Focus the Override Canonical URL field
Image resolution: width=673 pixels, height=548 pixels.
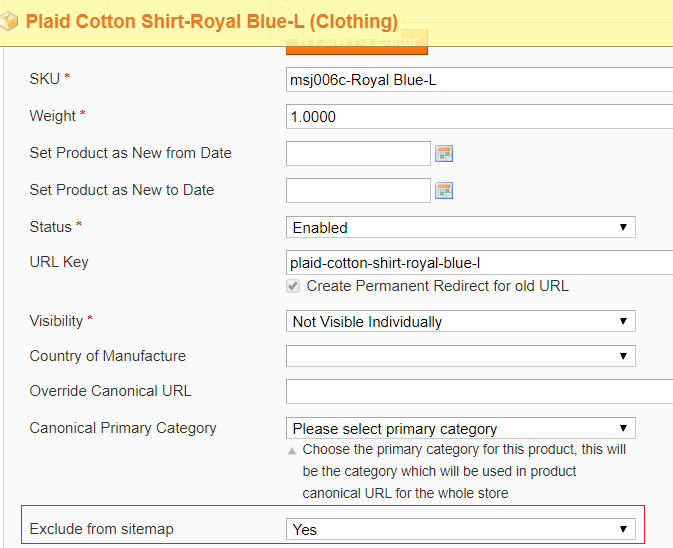click(x=478, y=391)
